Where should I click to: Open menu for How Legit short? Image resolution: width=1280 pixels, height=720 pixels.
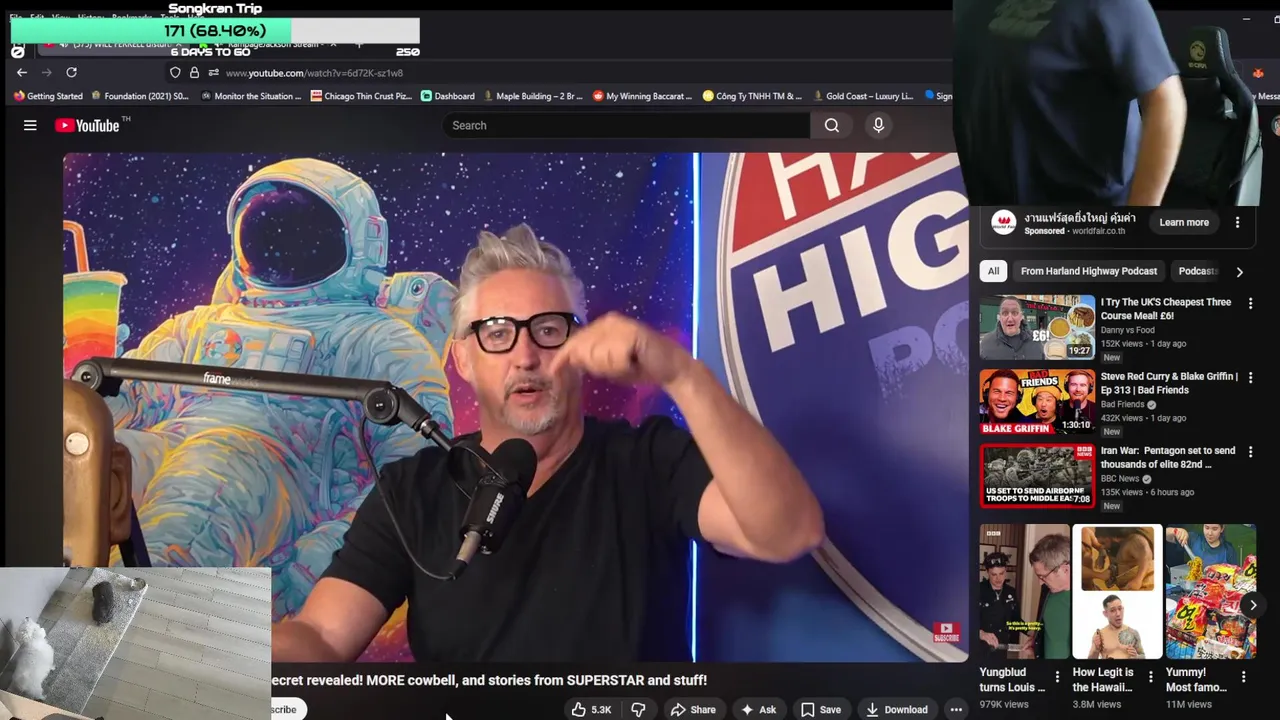pyautogui.click(x=1150, y=677)
